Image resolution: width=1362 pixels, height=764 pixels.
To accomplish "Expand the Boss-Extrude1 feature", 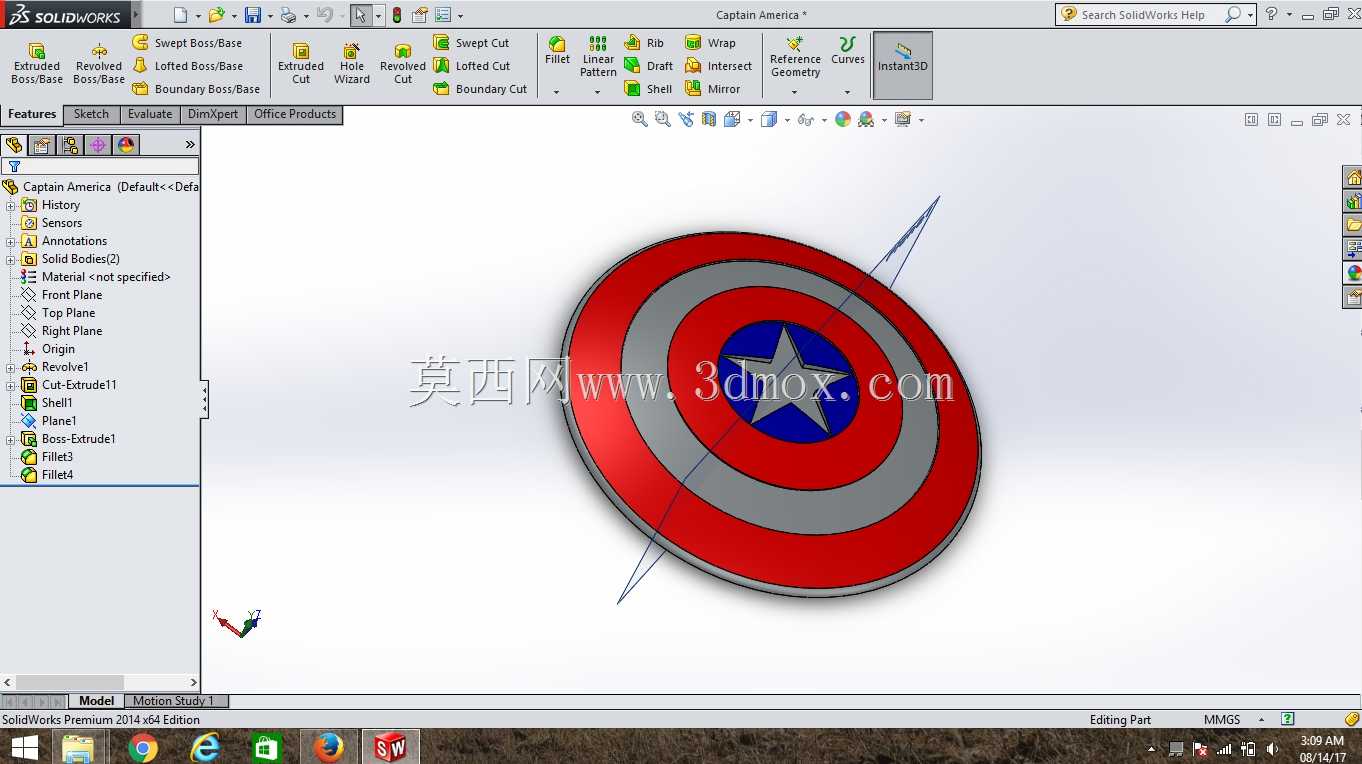I will (11, 439).
